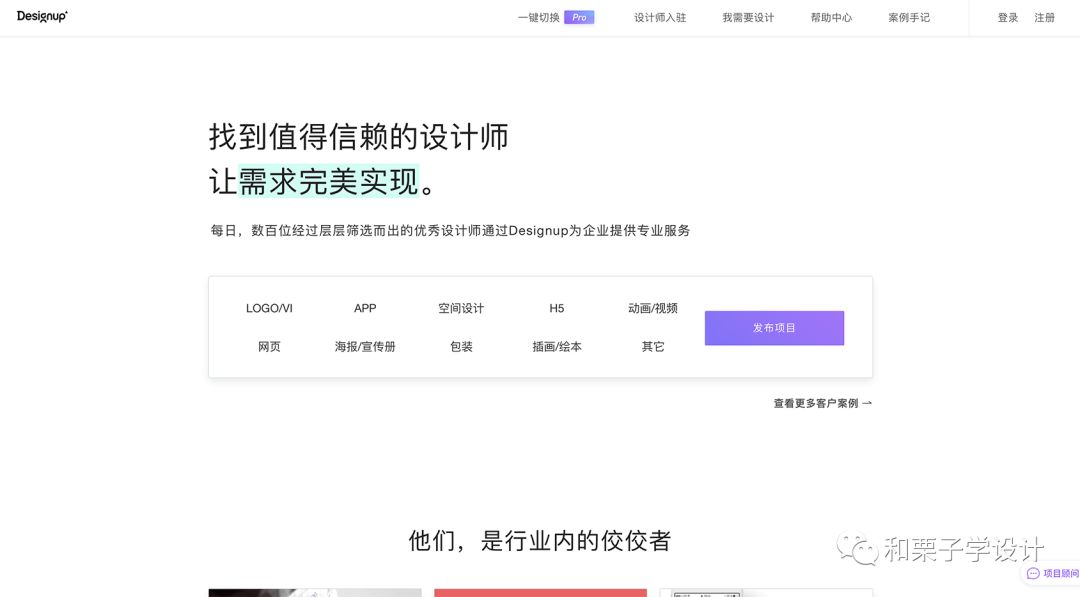Select the LOGO/VI category
The height and width of the screenshot is (597, 1080).
coord(268,308)
